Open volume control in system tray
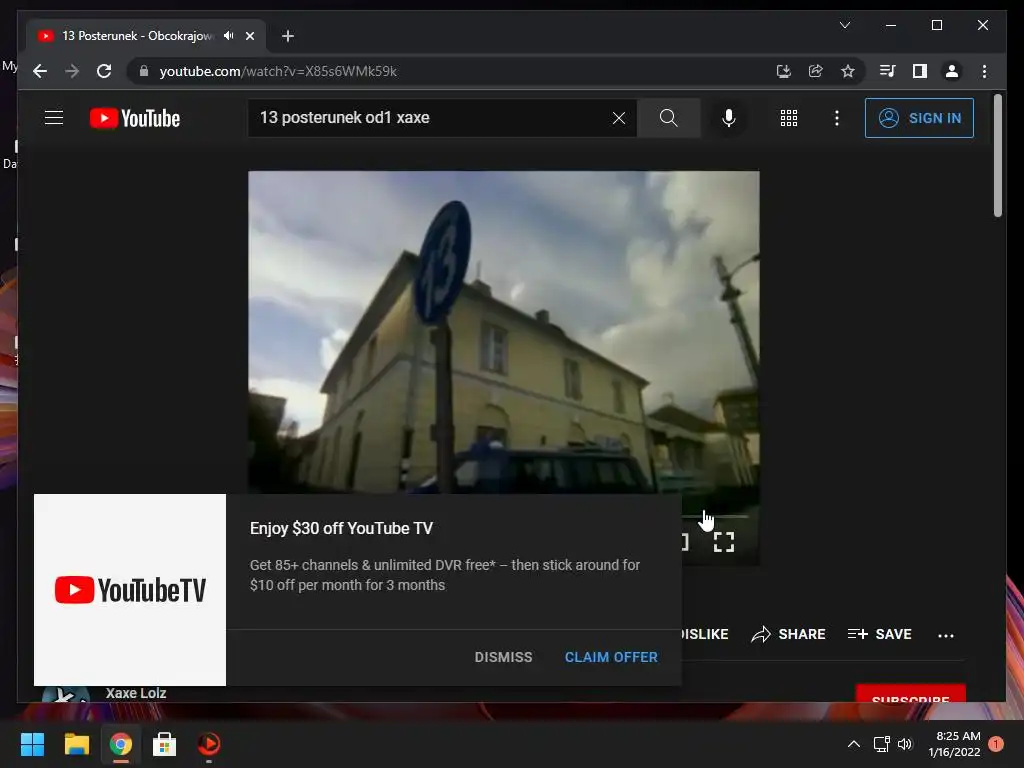Viewport: 1024px width, 768px height. pos(904,744)
